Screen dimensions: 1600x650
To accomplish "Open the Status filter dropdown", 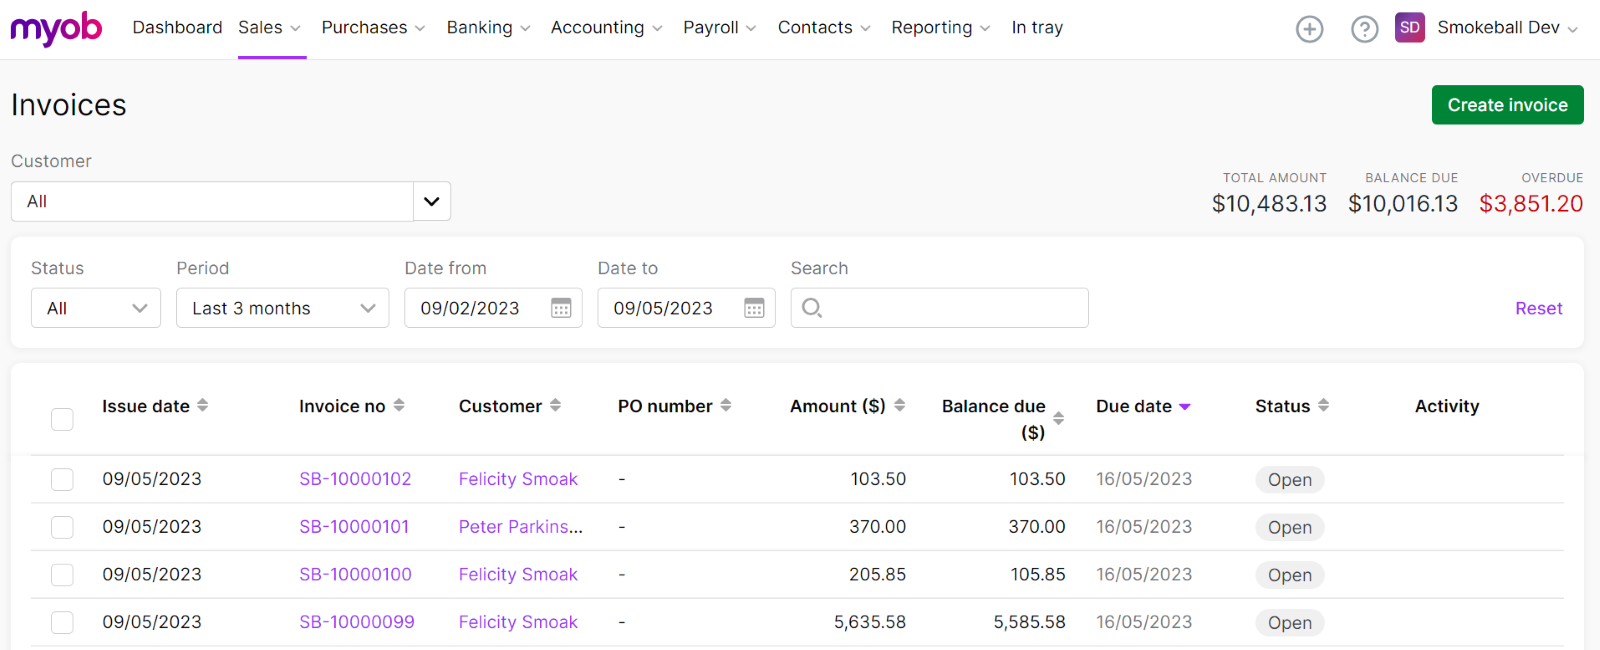I will coord(96,308).
